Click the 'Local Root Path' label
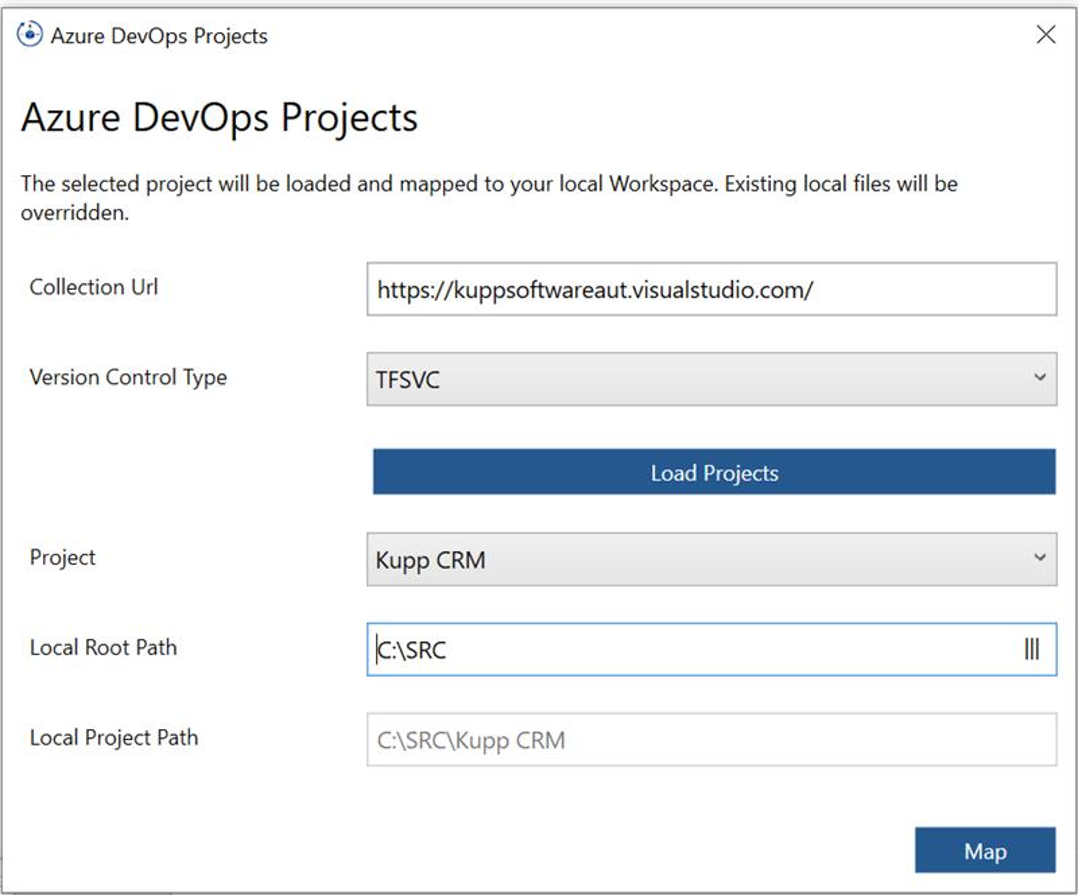Viewport: 1078px width, 895px height. click(103, 648)
